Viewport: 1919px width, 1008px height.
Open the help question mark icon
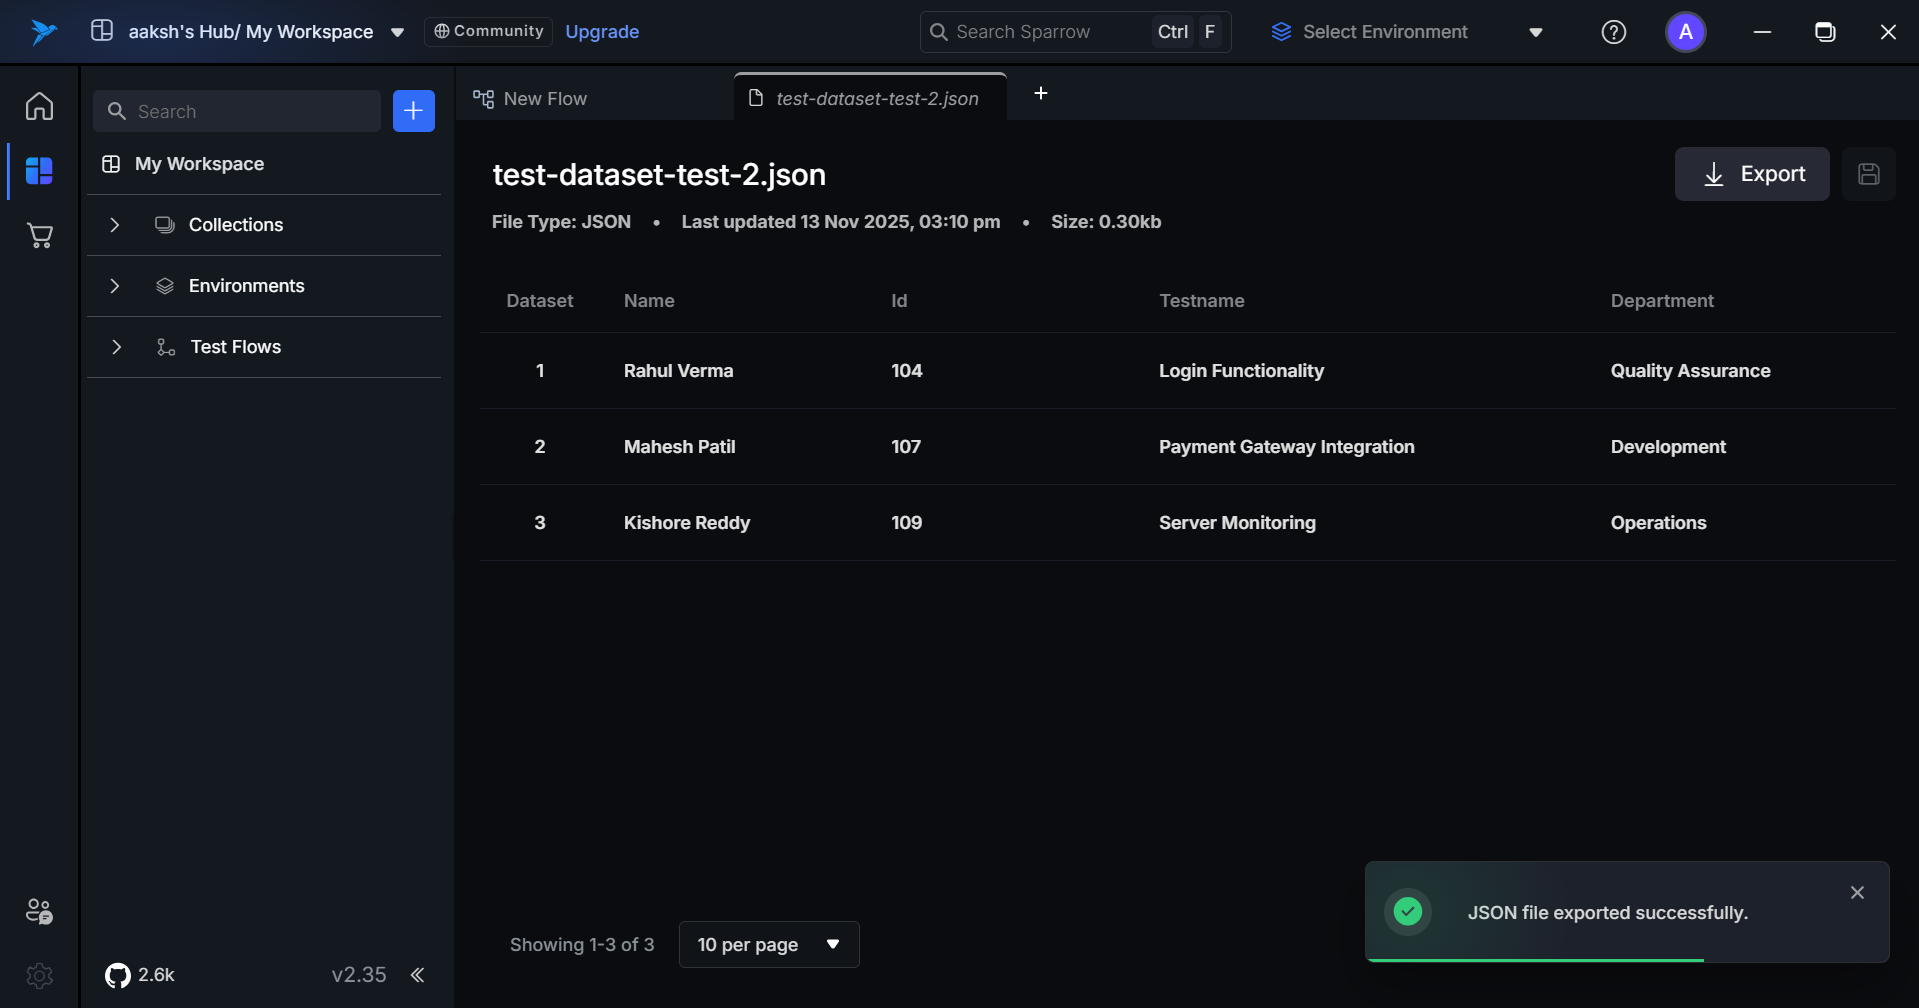pyautogui.click(x=1613, y=32)
